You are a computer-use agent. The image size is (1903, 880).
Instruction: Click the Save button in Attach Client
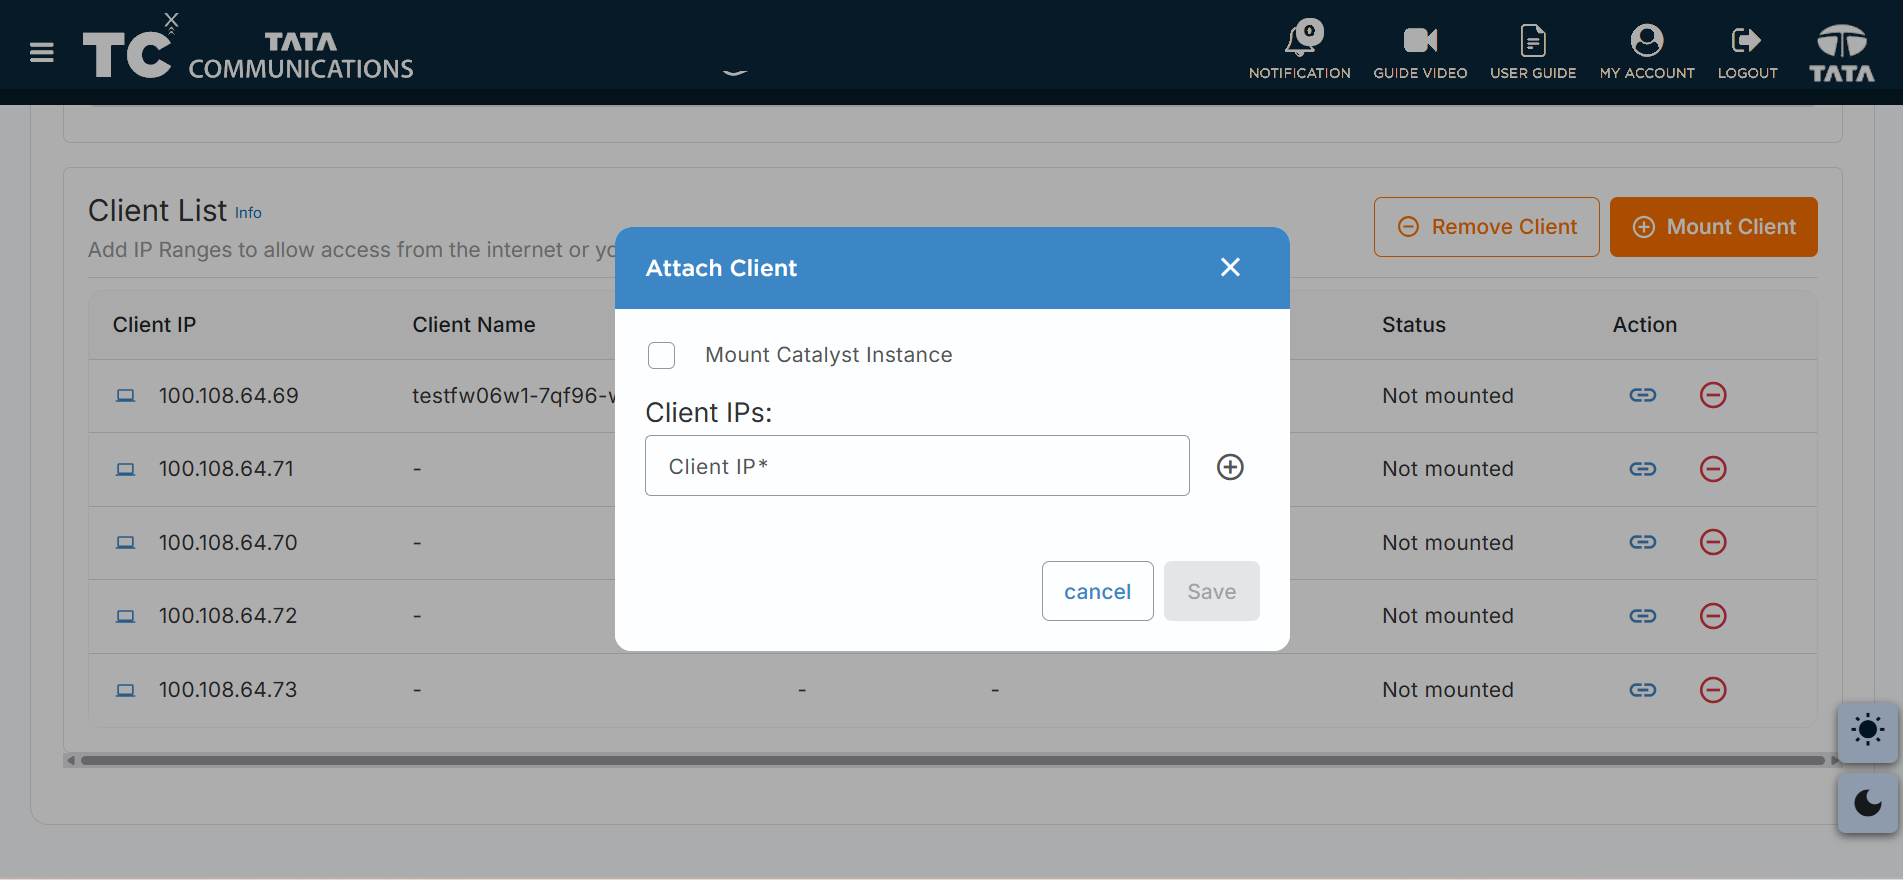pos(1211,591)
